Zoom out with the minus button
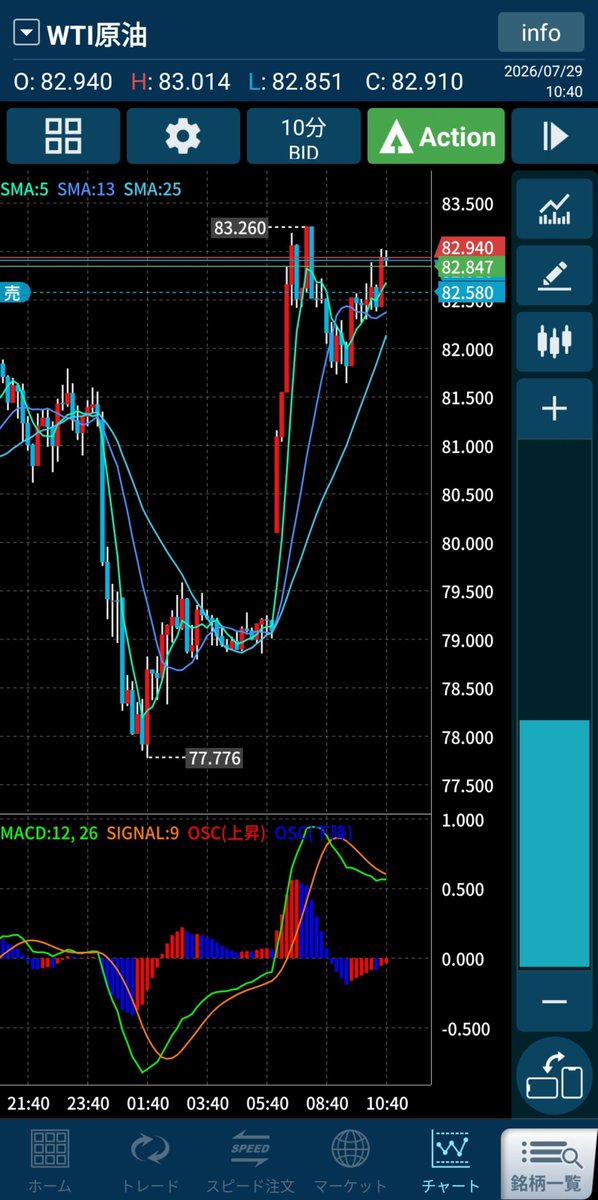 click(x=554, y=1002)
